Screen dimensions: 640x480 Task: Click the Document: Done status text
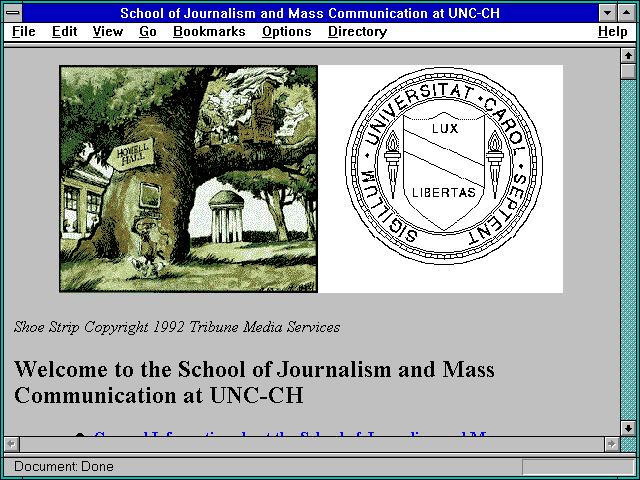[x=64, y=467]
